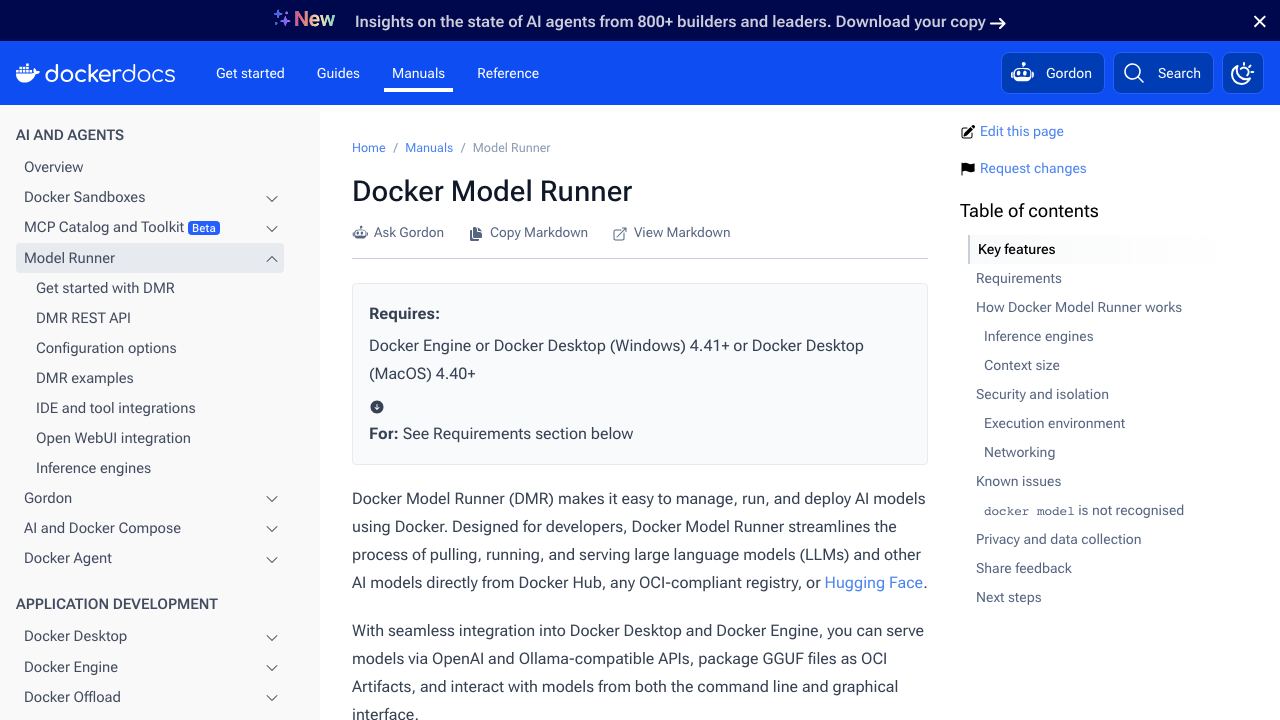Click the banner text about AI agents insights

click(x=670, y=21)
